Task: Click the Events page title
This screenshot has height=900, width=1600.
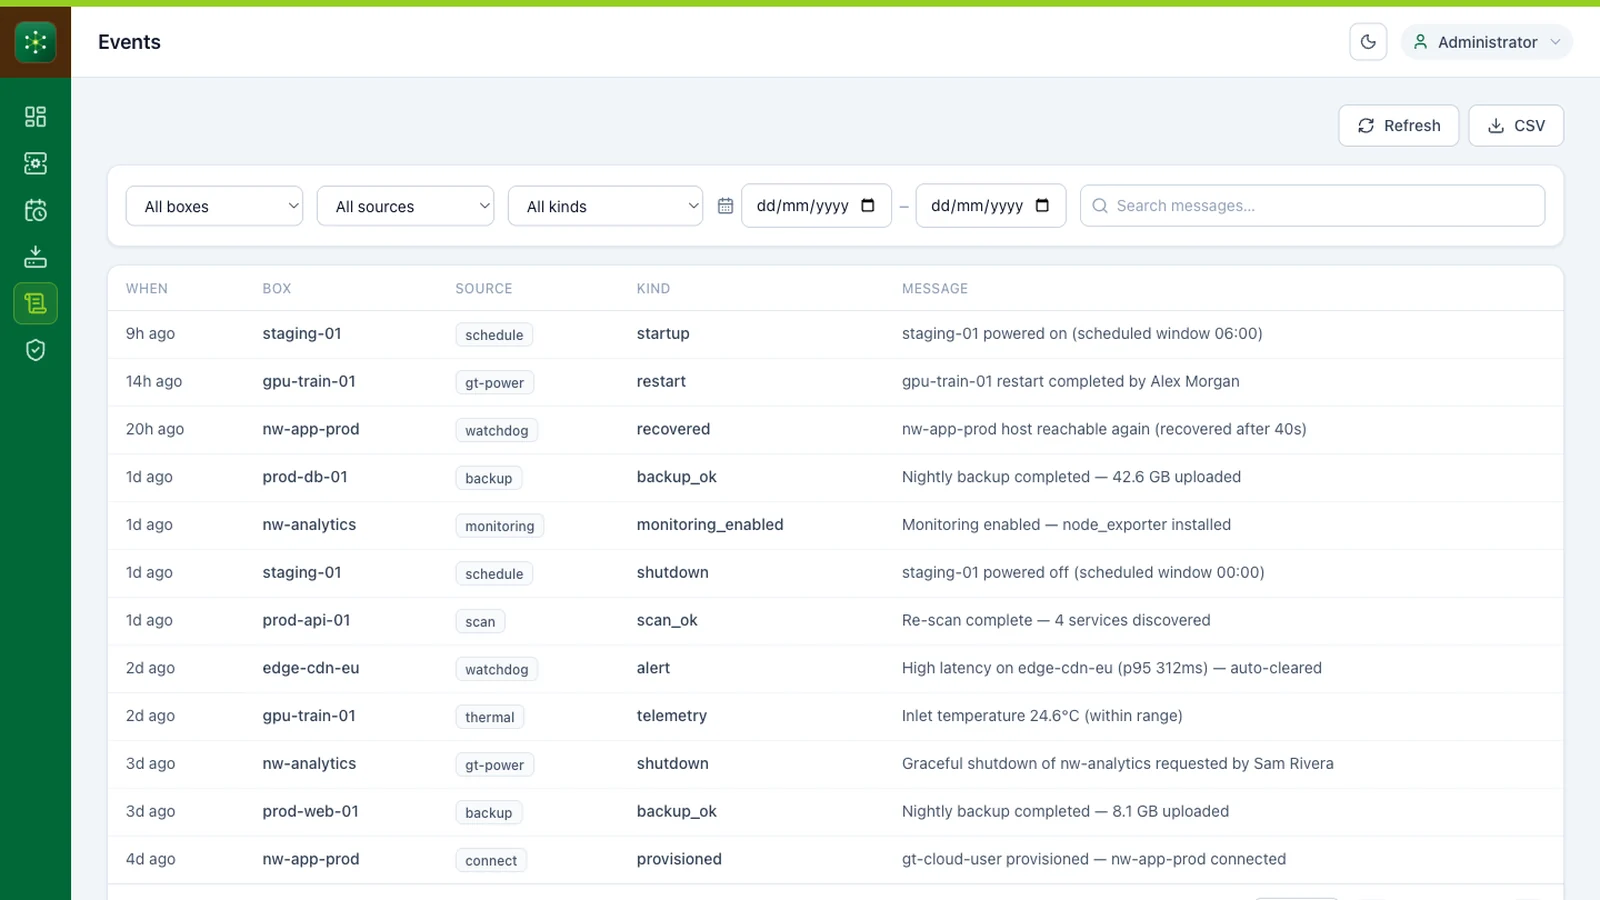Action: [129, 42]
